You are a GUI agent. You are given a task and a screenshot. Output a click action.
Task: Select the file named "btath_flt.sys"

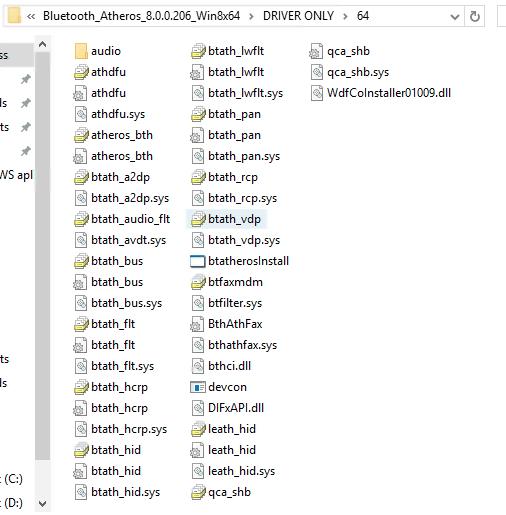coord(123,366)
